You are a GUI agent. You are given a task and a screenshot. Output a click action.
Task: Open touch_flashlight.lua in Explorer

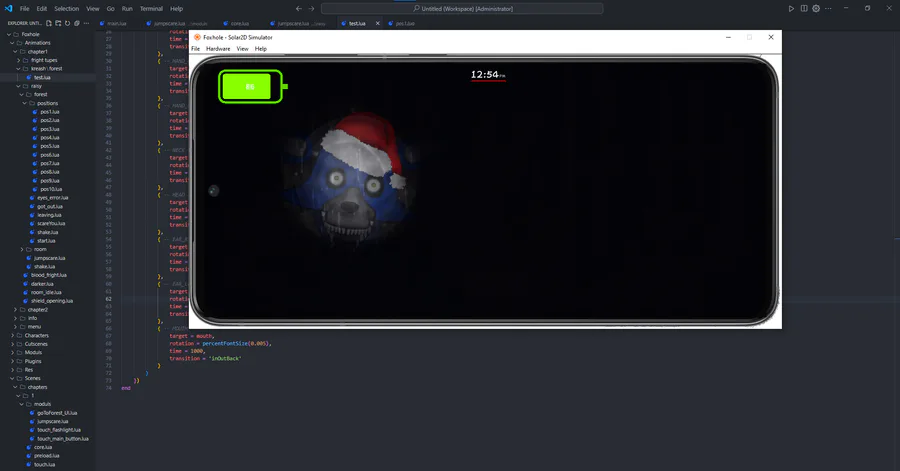pos(59,430)
